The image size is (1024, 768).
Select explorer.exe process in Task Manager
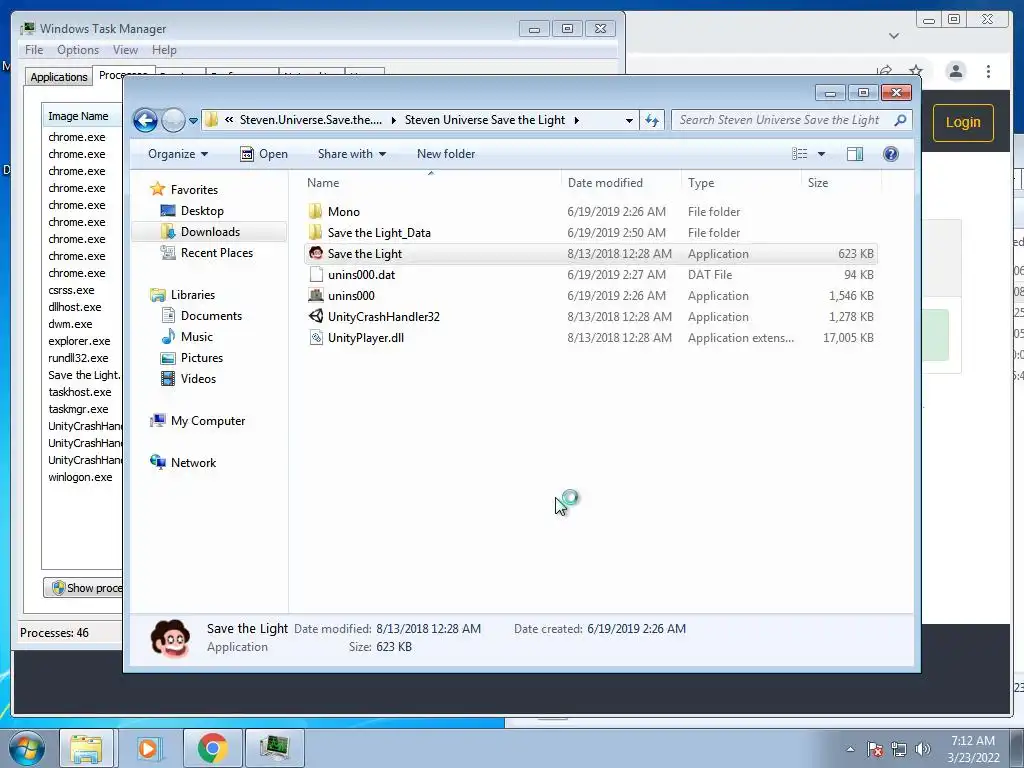click(x=79, y=341)
